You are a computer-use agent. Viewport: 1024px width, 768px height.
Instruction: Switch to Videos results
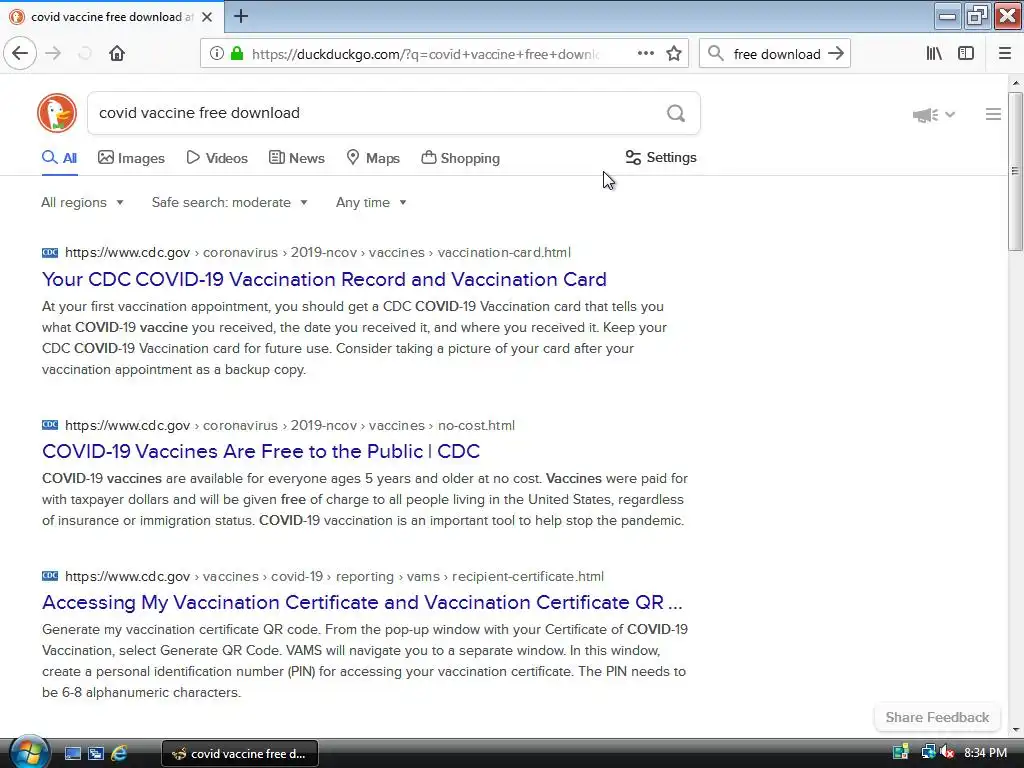click(x=217, y=158)
